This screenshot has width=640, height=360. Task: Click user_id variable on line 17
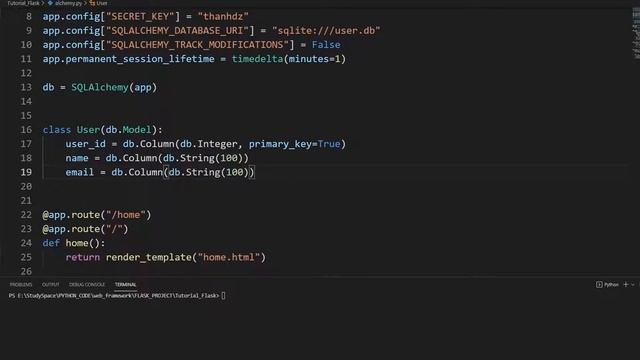85,144
